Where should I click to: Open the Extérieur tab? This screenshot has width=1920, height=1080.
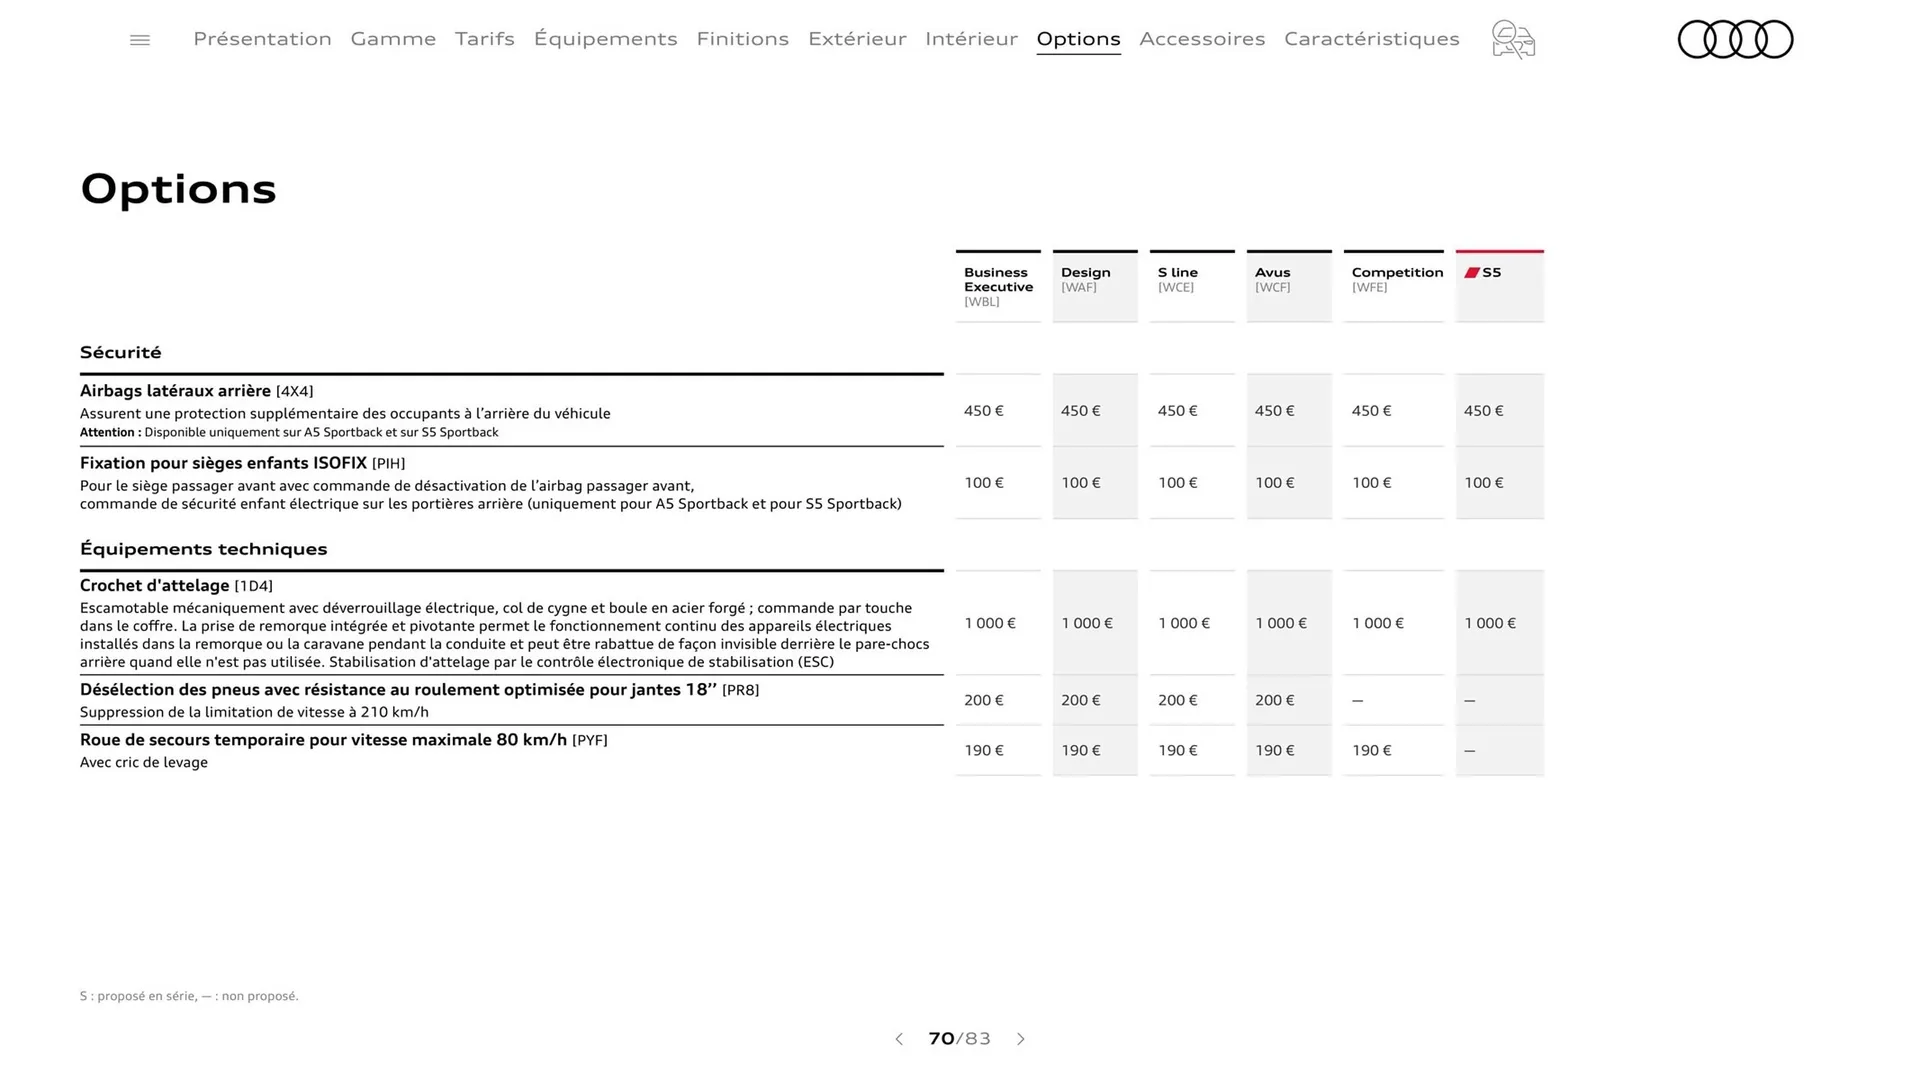[857, 39]
